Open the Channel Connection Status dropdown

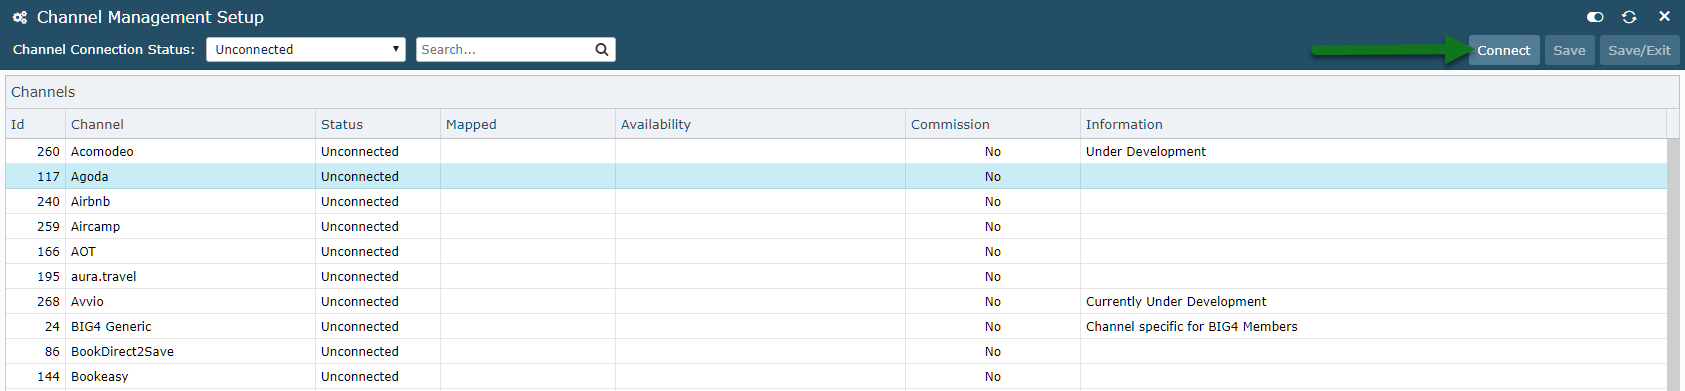click(306, 49)
